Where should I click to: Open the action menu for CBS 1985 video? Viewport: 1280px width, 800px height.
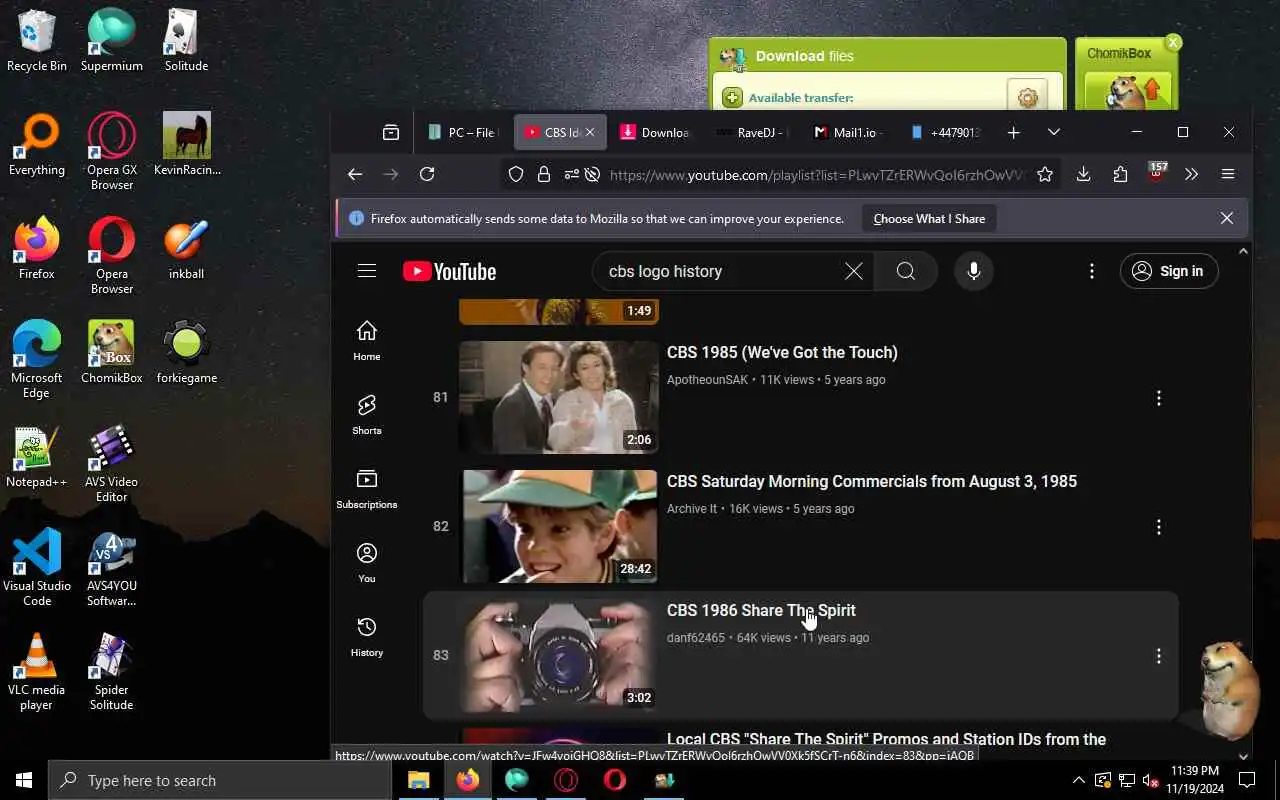1159,398
